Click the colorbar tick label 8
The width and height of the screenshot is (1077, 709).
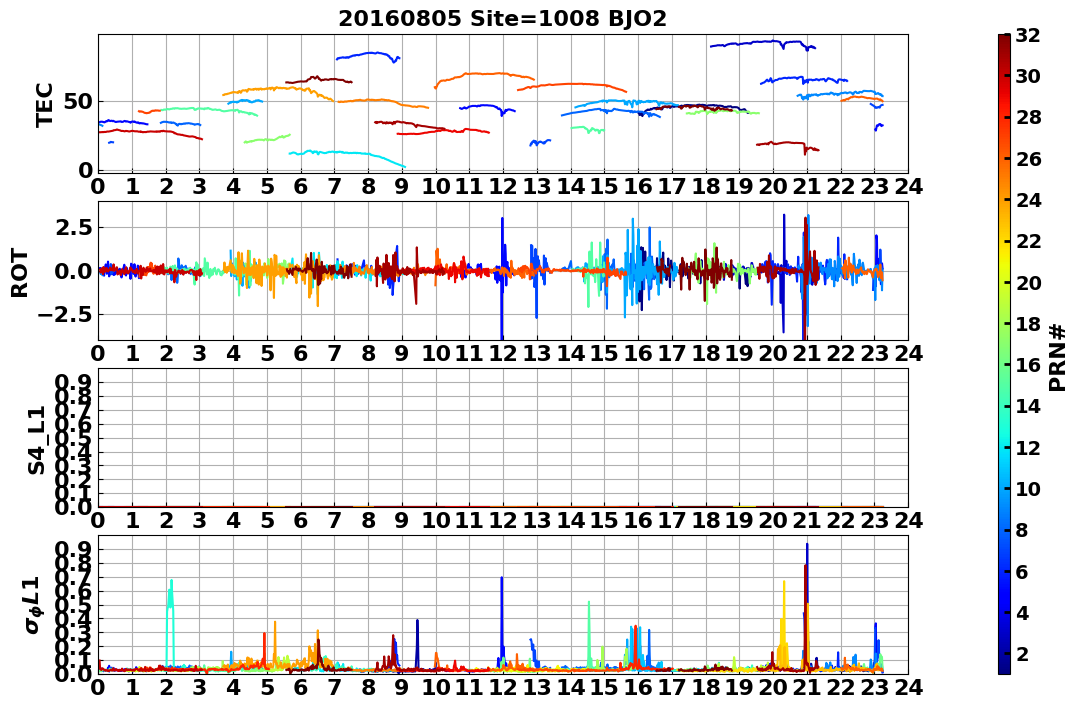pos(1021,530)
